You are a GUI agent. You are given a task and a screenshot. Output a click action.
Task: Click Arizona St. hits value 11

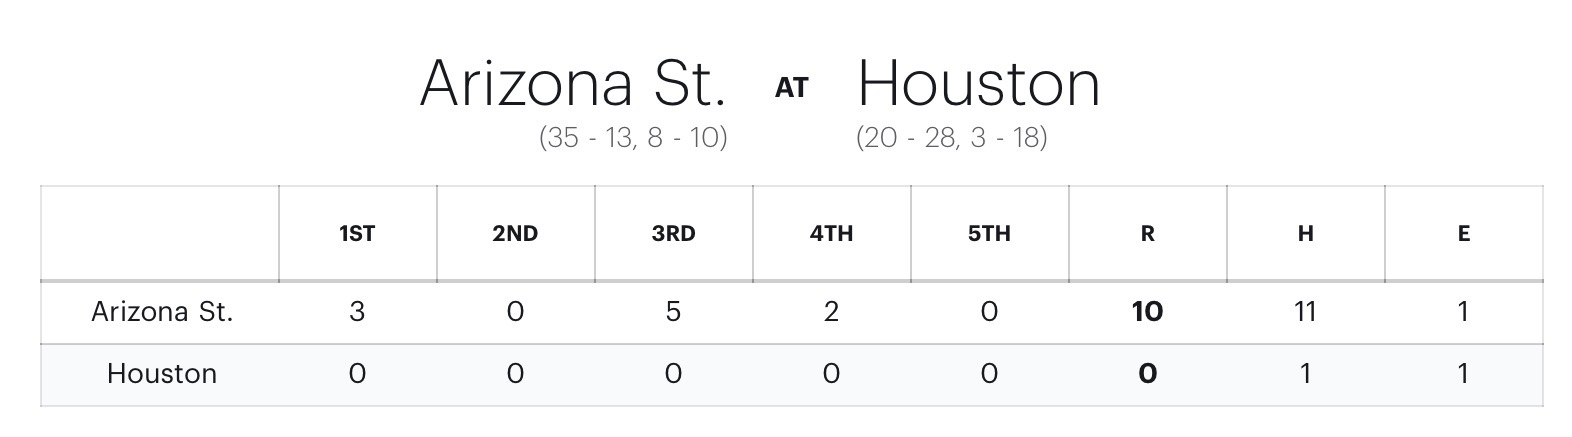1305,312
